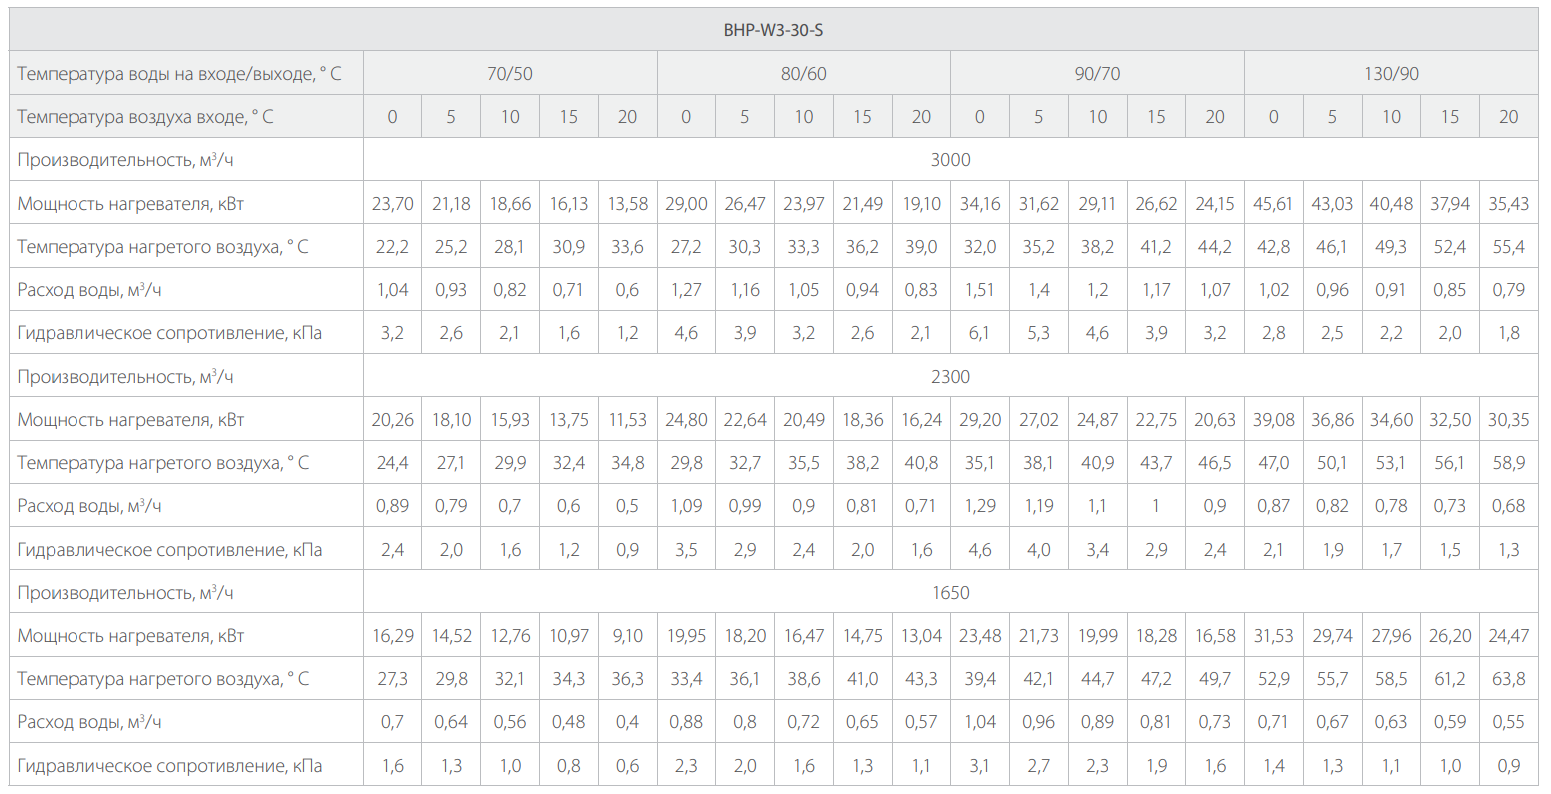The width and height of the screenshot is (1551, 794).
Task: Select heater power cell 39,08
Action: tap(1273, 420)
